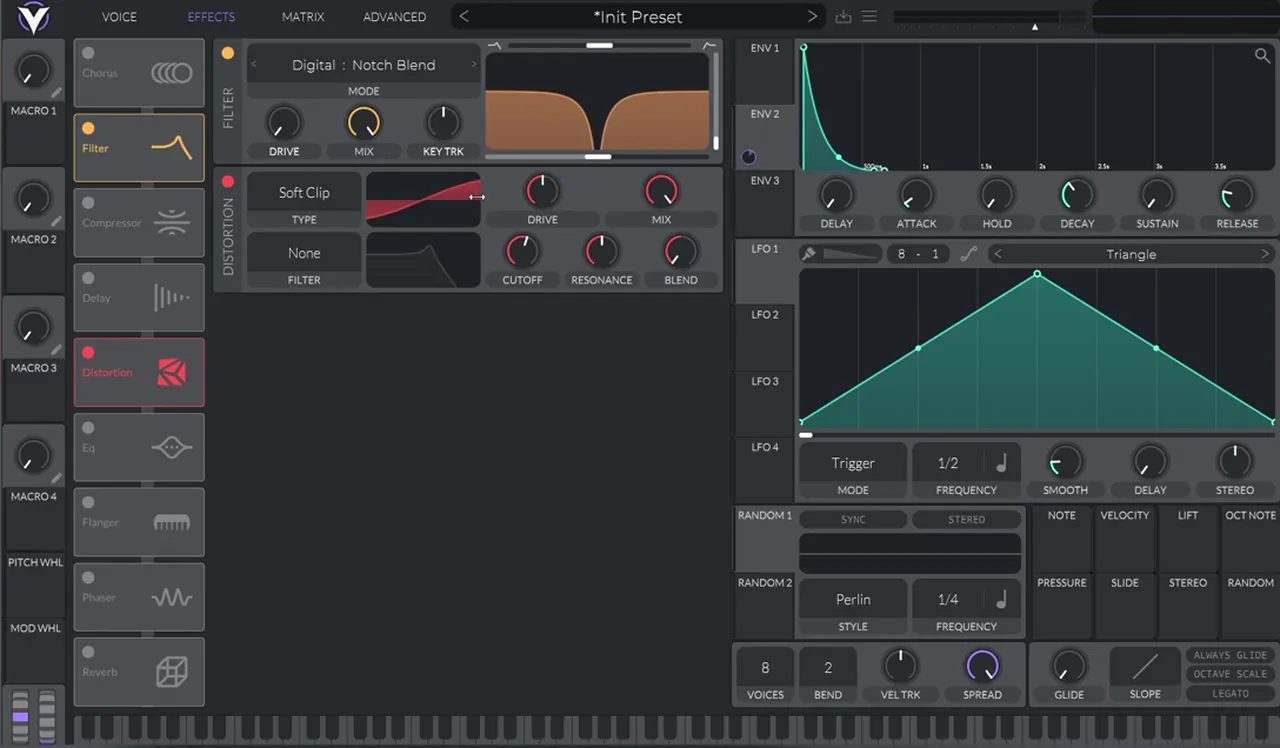
Task: Select the Eq effect icon
Action: (171, 448)
